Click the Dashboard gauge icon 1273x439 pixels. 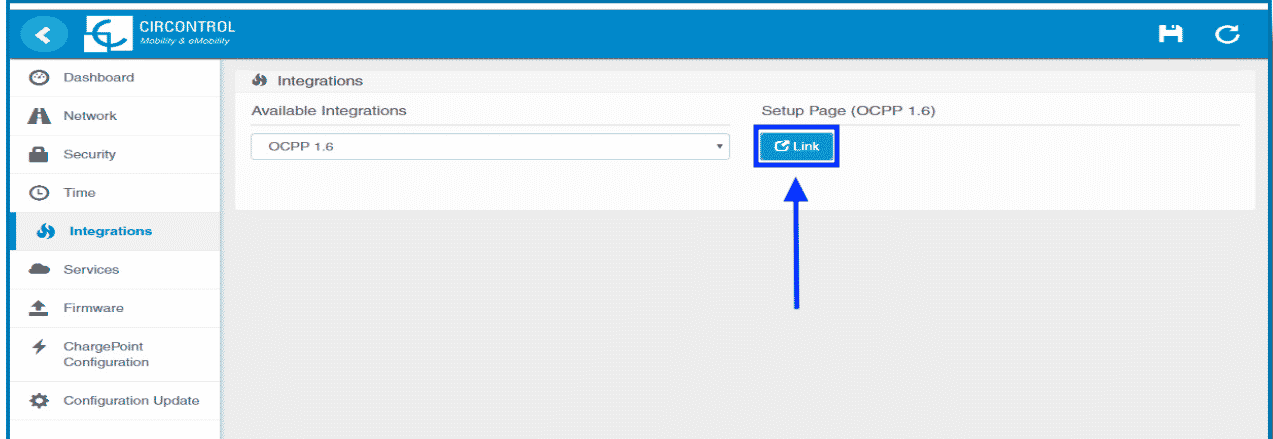(39, 78)
